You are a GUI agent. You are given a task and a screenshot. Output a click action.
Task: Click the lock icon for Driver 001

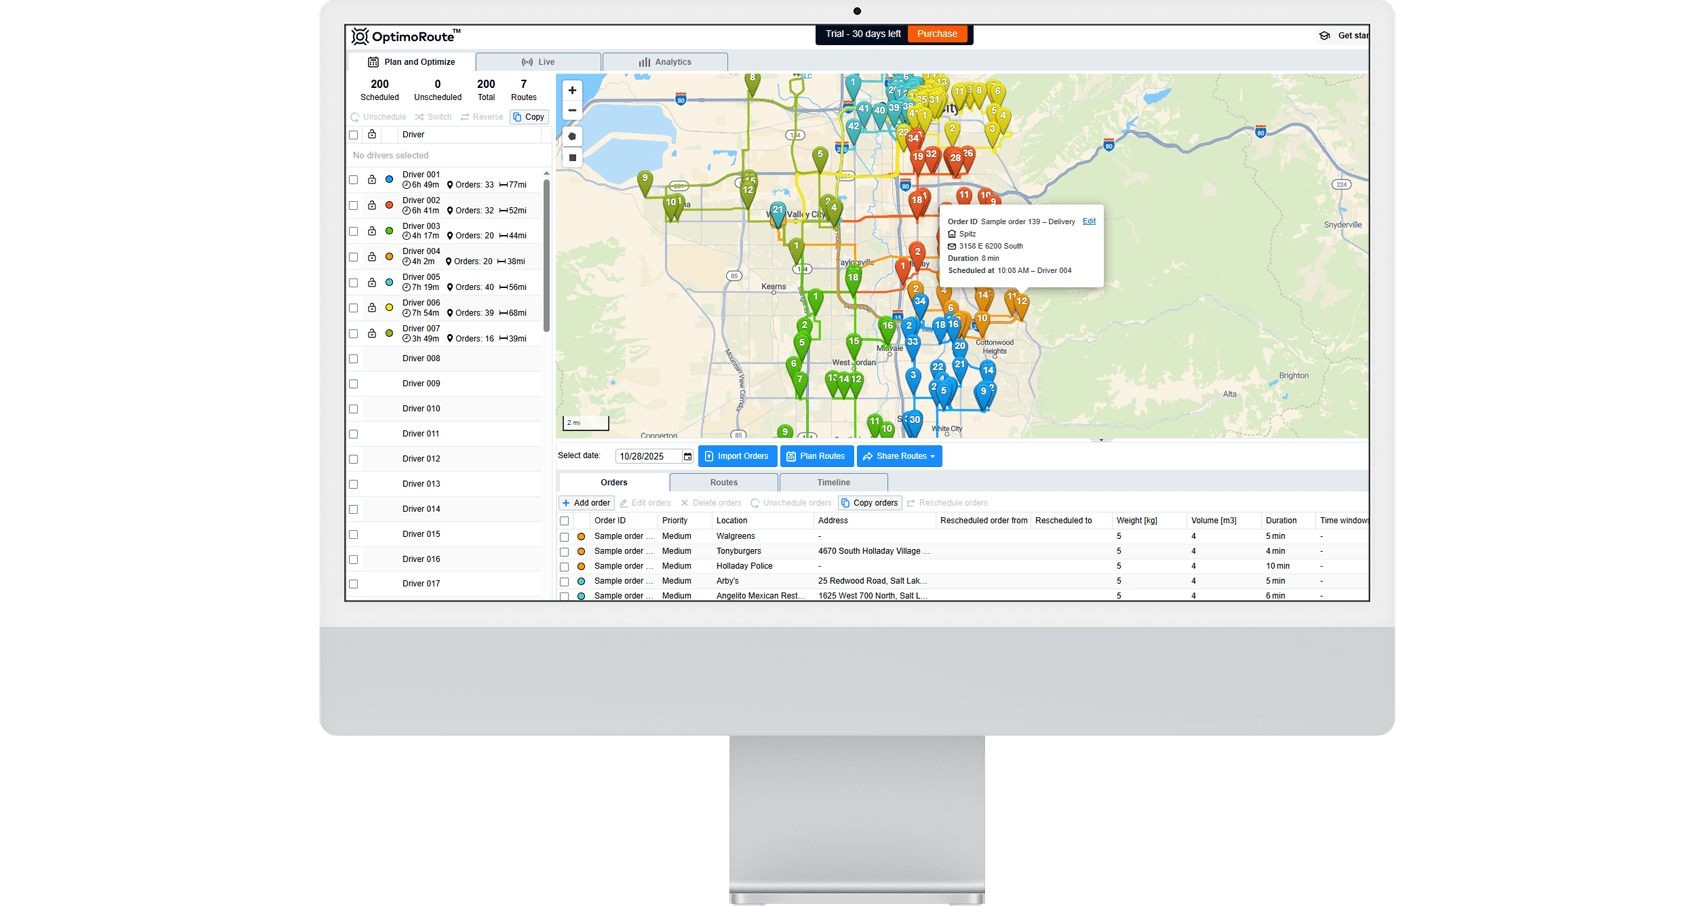[372, 180]
